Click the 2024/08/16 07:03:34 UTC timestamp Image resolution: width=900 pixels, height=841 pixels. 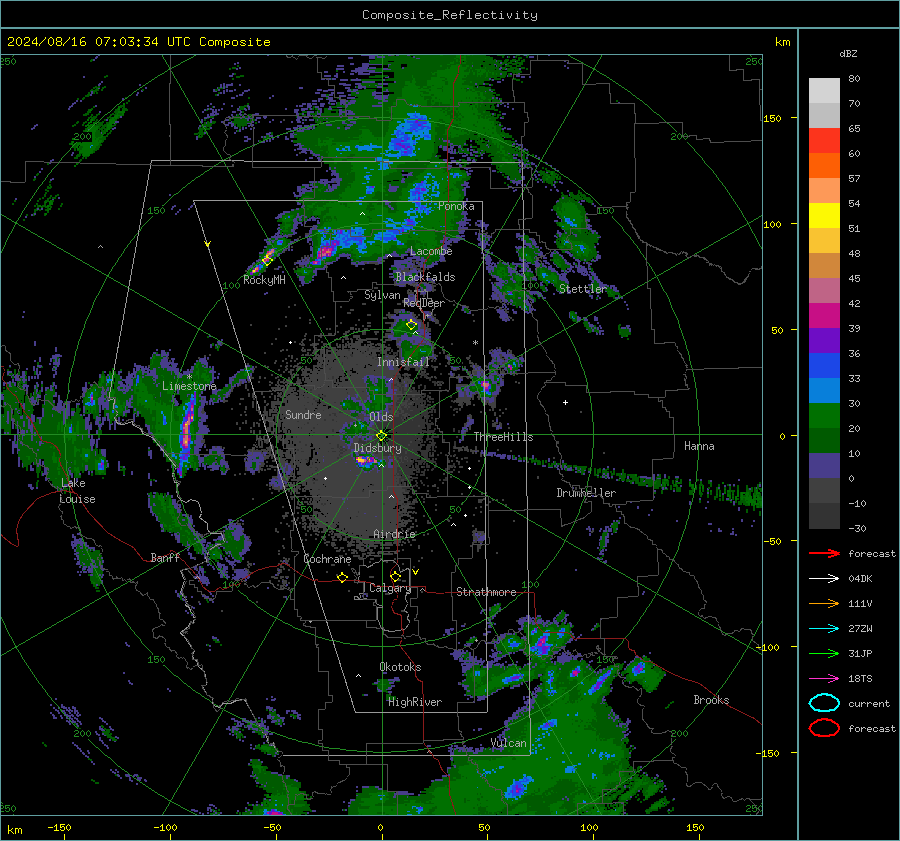[x=138, y=41]
